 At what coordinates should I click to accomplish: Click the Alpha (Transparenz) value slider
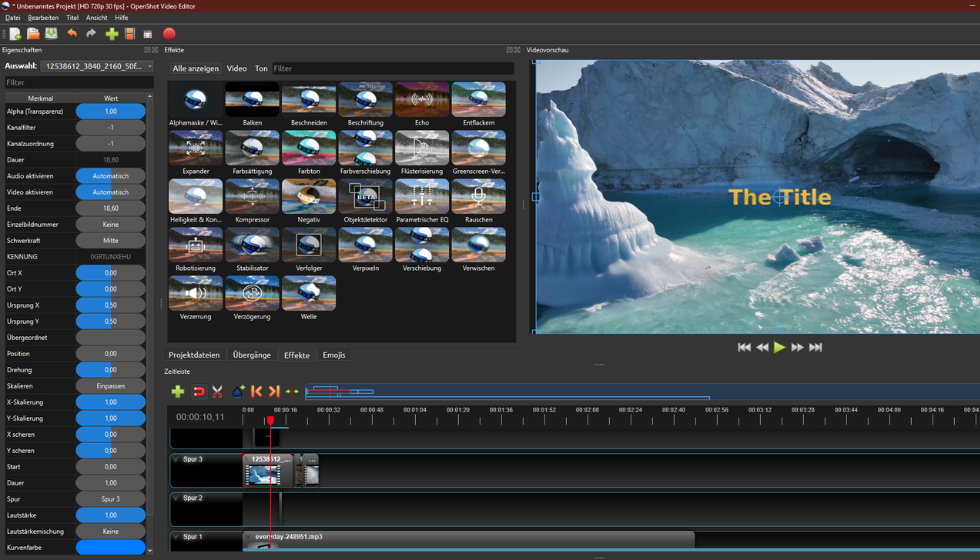(x=111, y=111)
